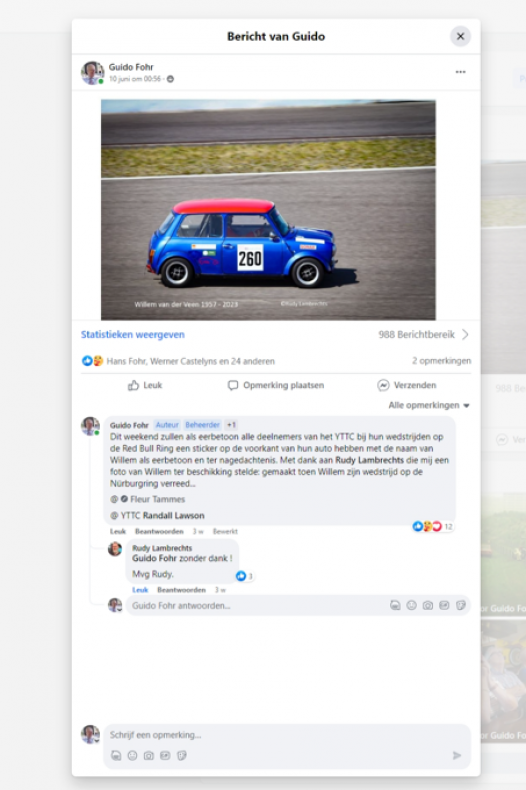Open the three-dot post options menu
The image size is (526, 790).
(461, 72)
